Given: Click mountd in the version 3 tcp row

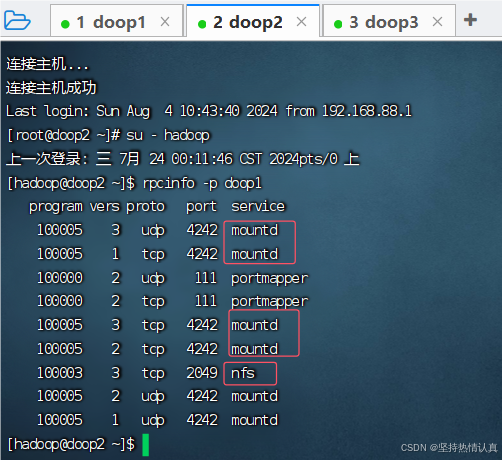Looking at the screenshot, I should tap(255, 325).
